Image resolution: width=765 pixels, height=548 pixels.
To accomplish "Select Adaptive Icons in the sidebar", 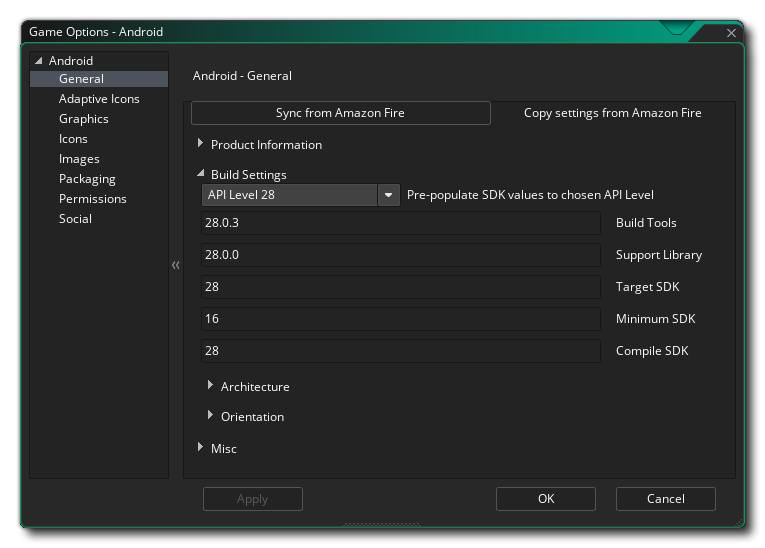I will click(99, 99).
